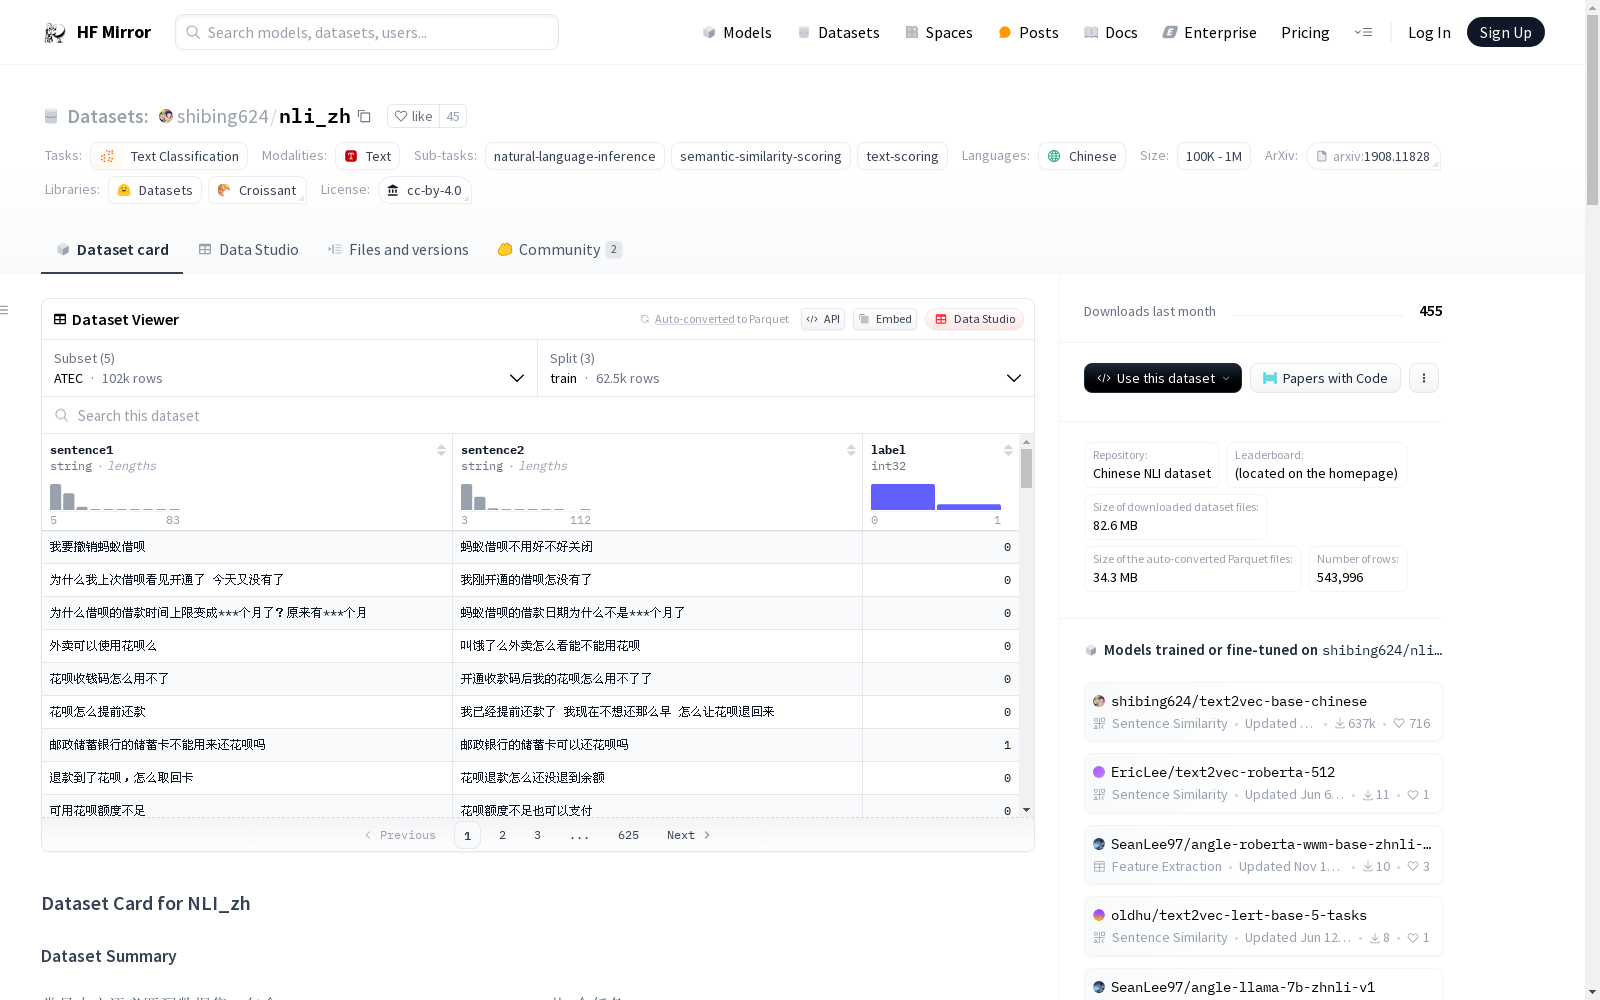Click the label histogram bar for 0

tap(903, 497)
